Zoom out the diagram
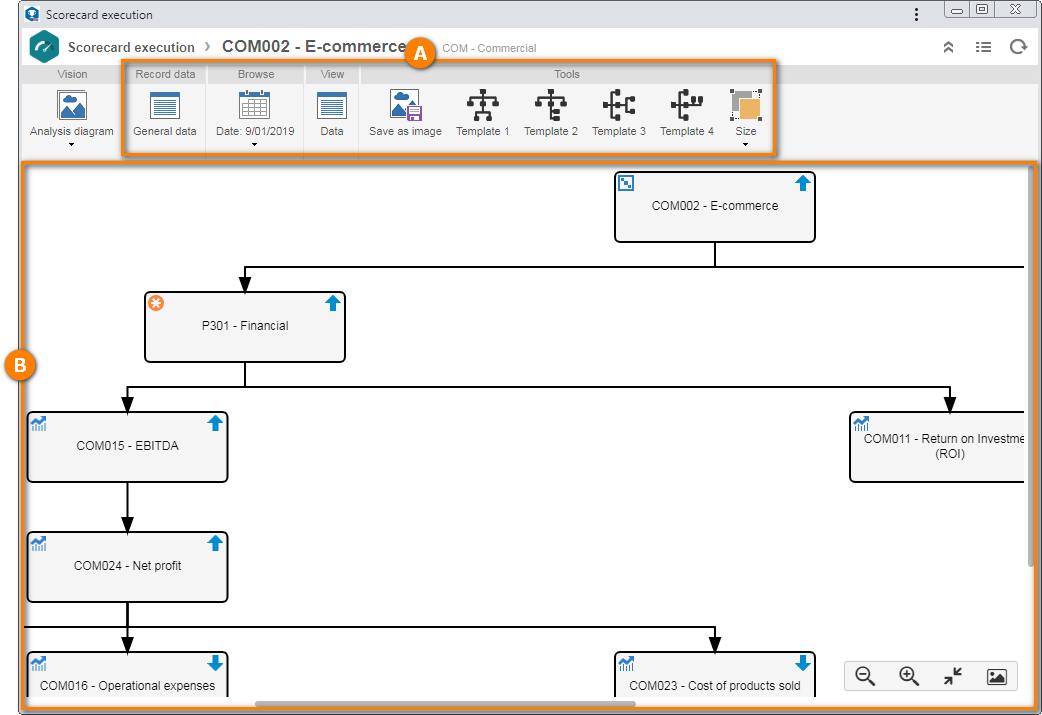1042x715 pixels. point(865,676)
